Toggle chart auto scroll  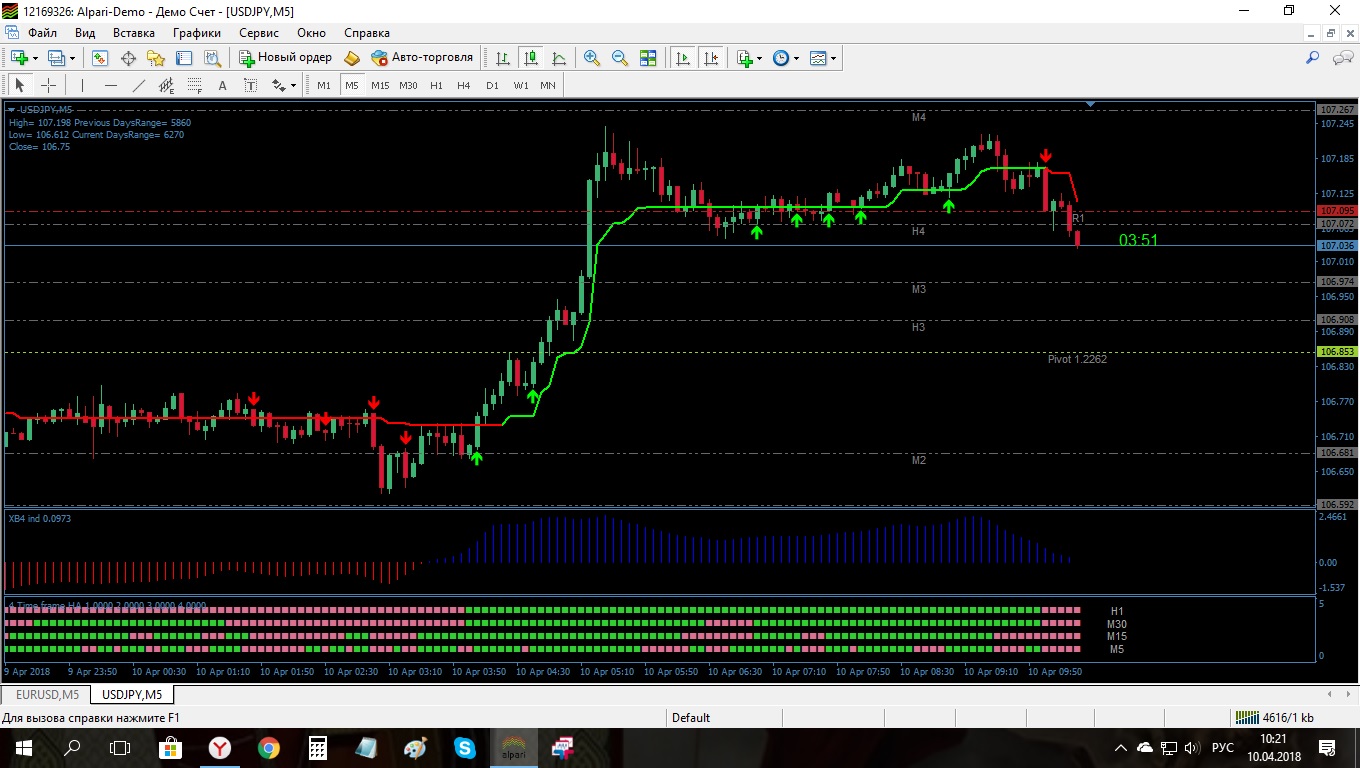[x=684, y=58]
